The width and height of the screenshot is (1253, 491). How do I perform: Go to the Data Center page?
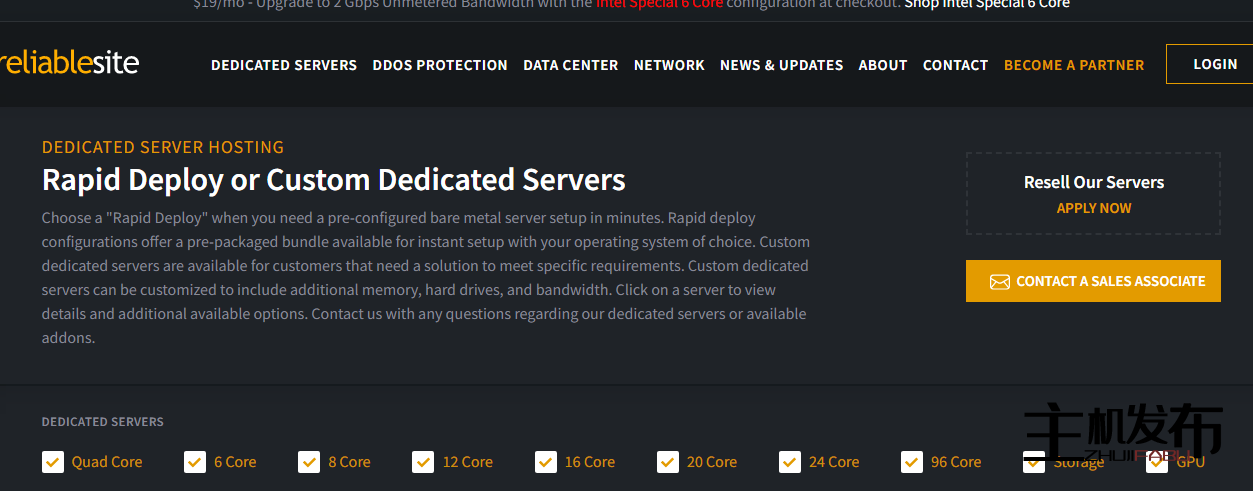[570, 65]
